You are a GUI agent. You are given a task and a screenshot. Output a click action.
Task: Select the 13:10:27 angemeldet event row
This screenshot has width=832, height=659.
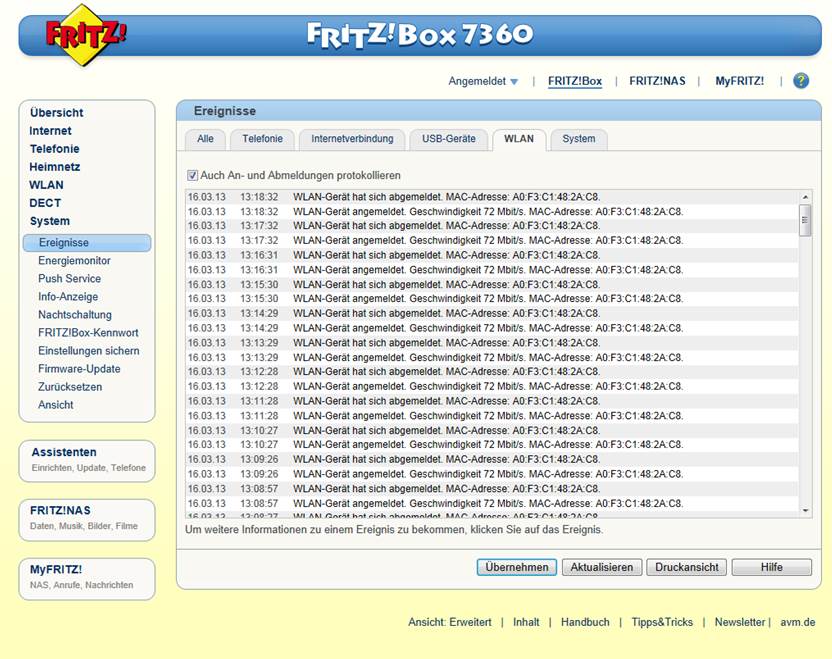click(x=492, y=445)
